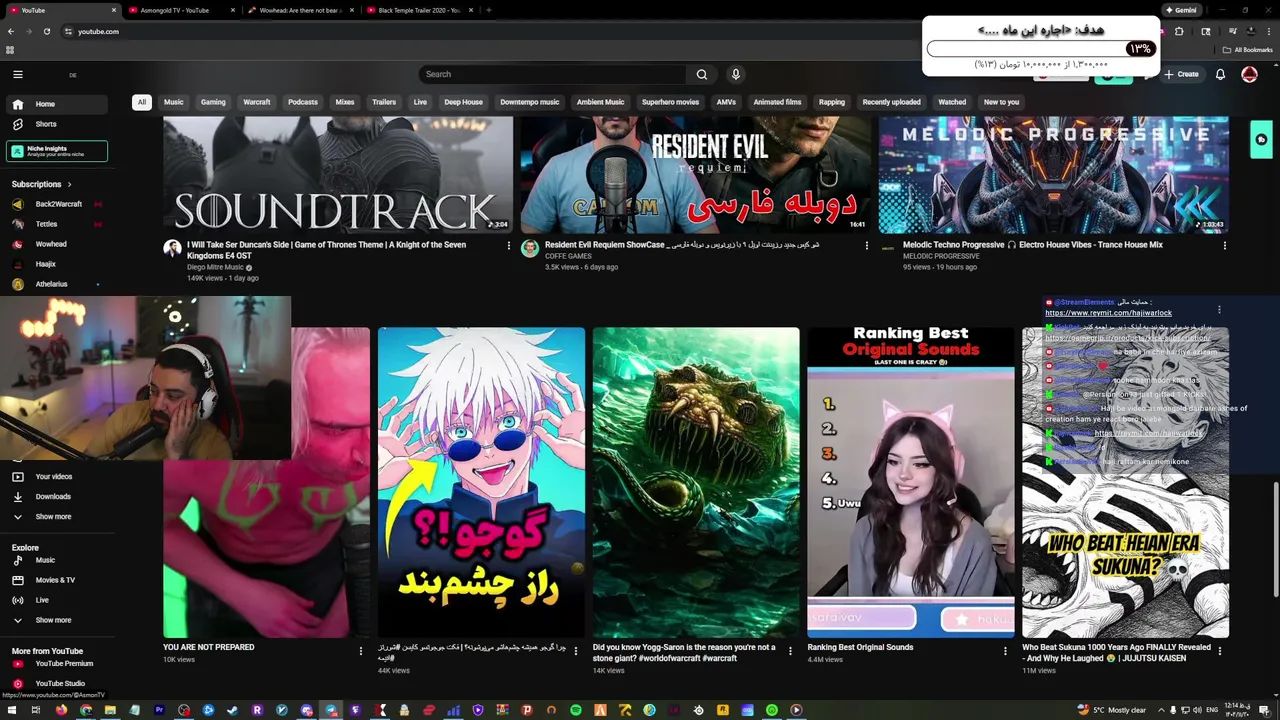Go back in browser history

11,31
